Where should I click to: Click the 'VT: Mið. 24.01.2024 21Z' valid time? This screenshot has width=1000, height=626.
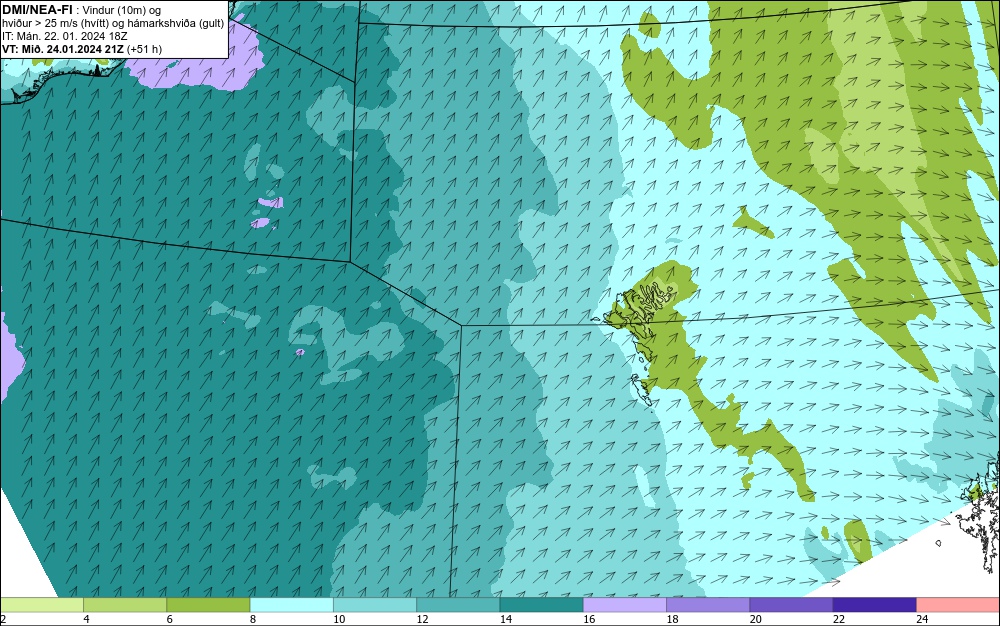coord(63,49)
